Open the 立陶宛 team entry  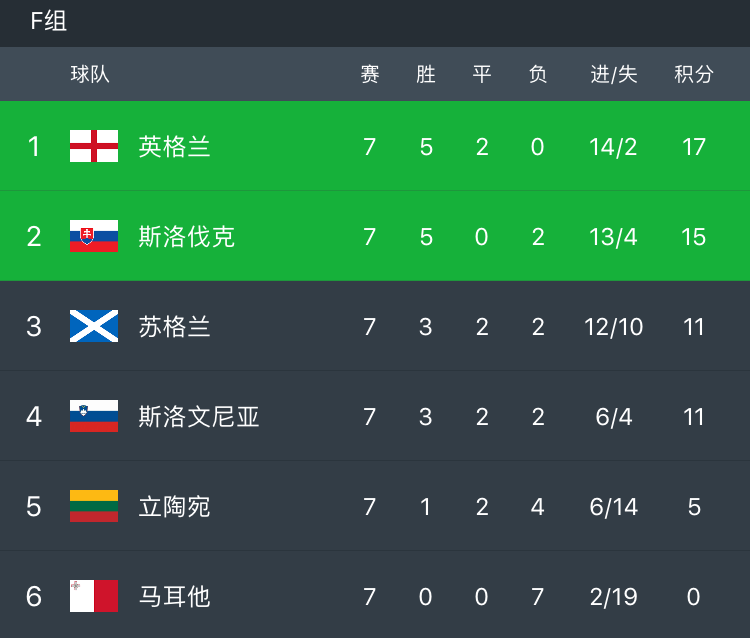tap(175, 506)
